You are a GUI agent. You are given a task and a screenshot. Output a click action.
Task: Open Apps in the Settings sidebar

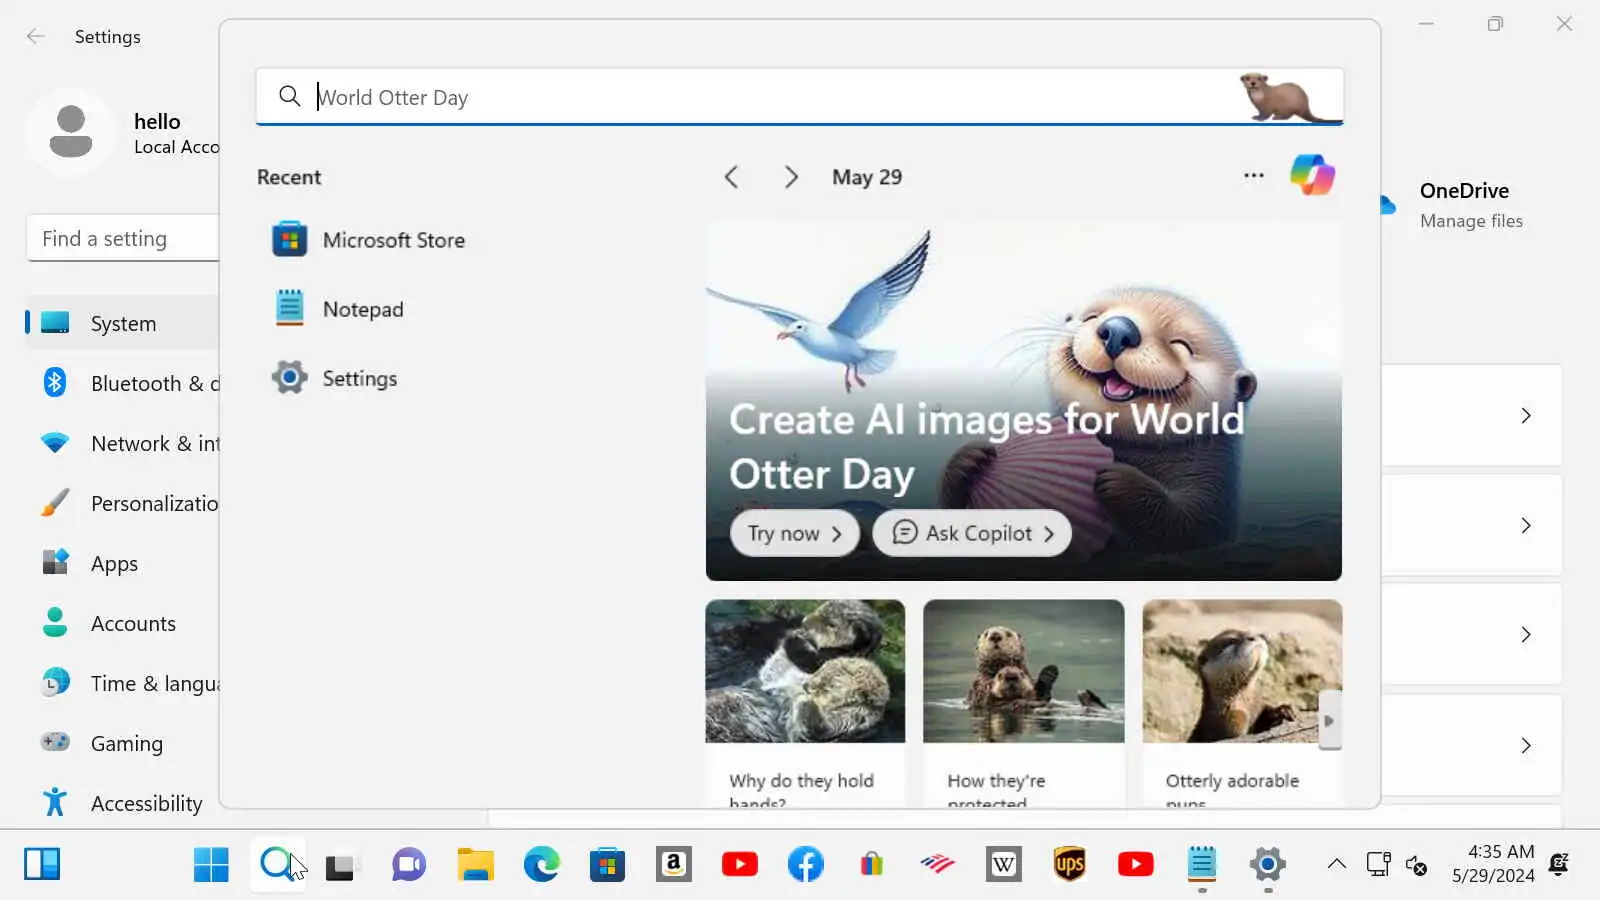click(122, 563)
